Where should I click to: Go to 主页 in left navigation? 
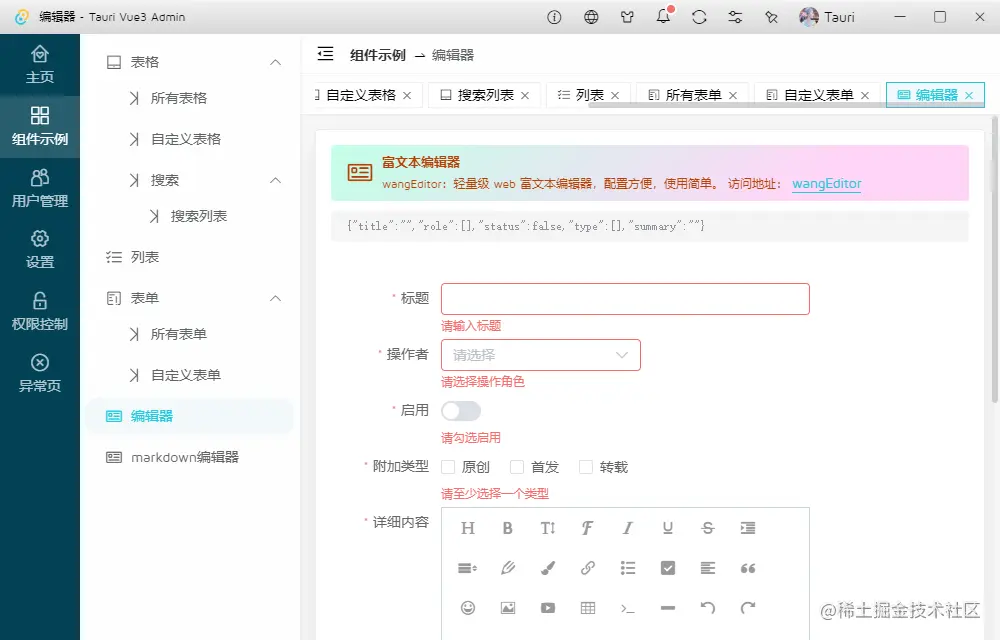(40, 65)
